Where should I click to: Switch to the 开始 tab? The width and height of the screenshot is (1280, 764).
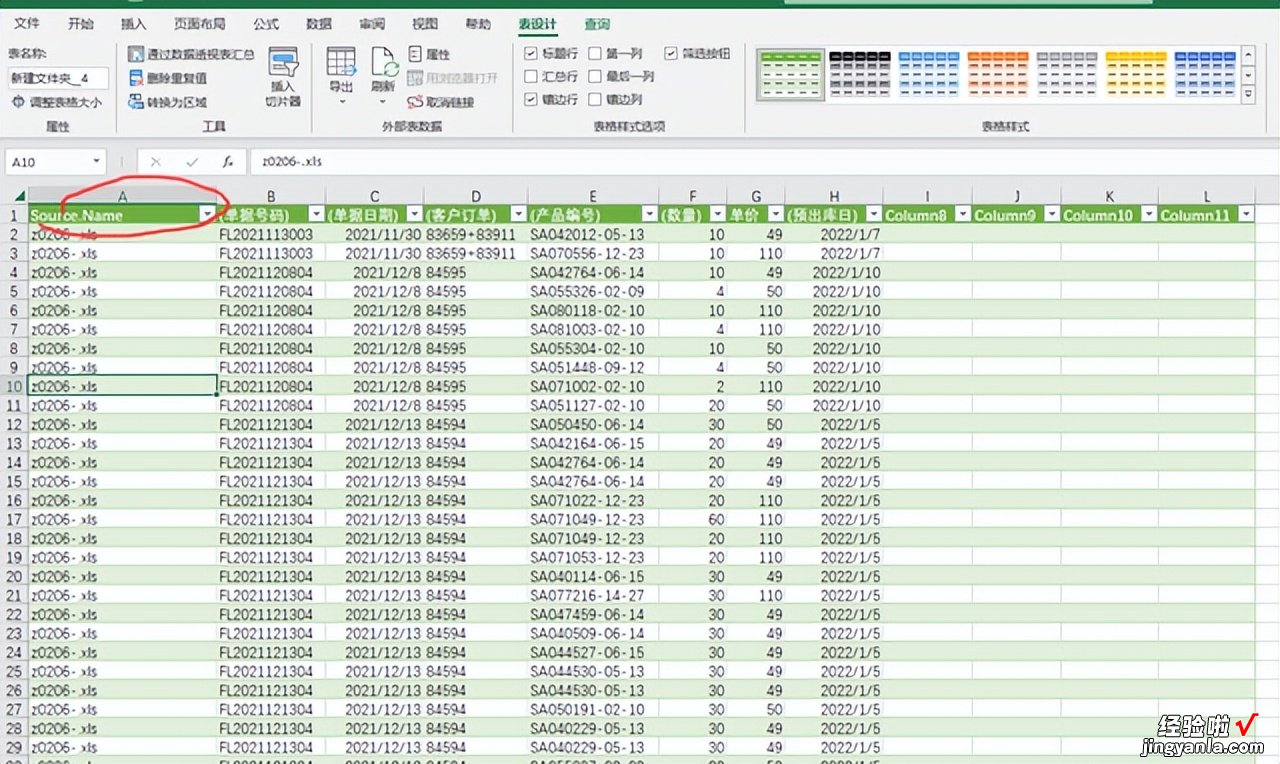click(x=81, y=24)
